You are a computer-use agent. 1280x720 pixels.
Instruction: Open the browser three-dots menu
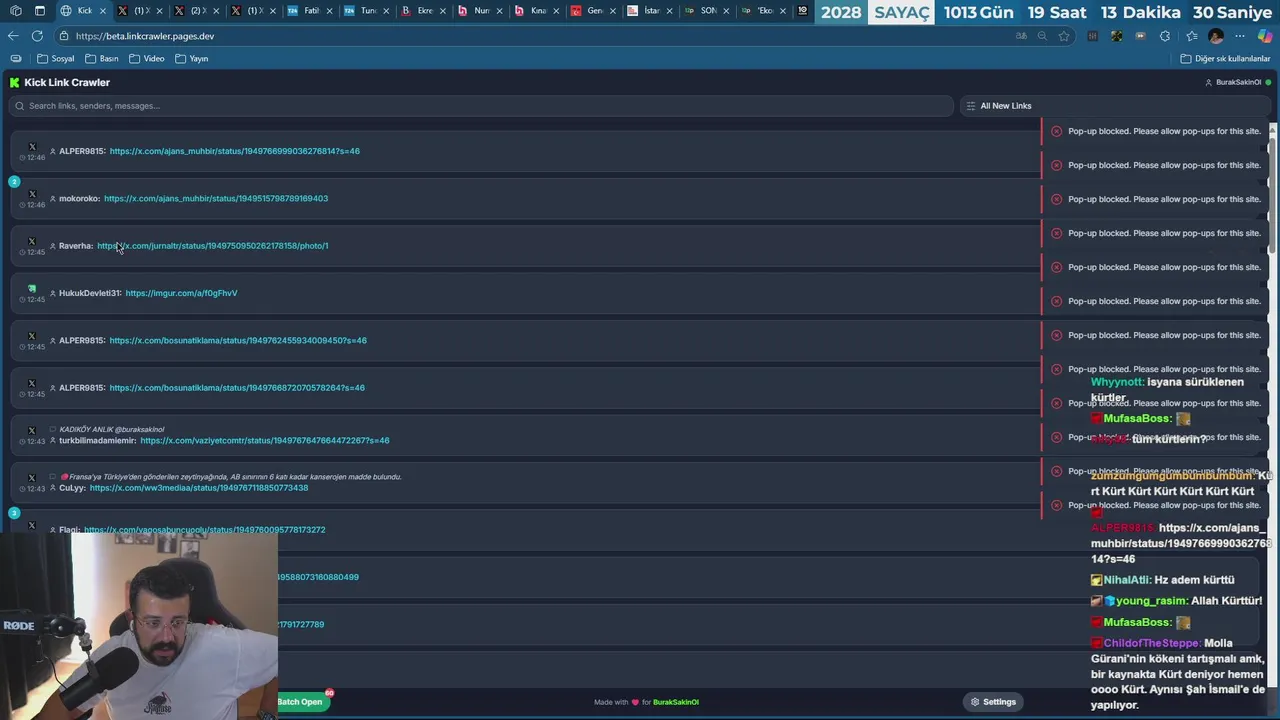click(x=1240, y=36)
